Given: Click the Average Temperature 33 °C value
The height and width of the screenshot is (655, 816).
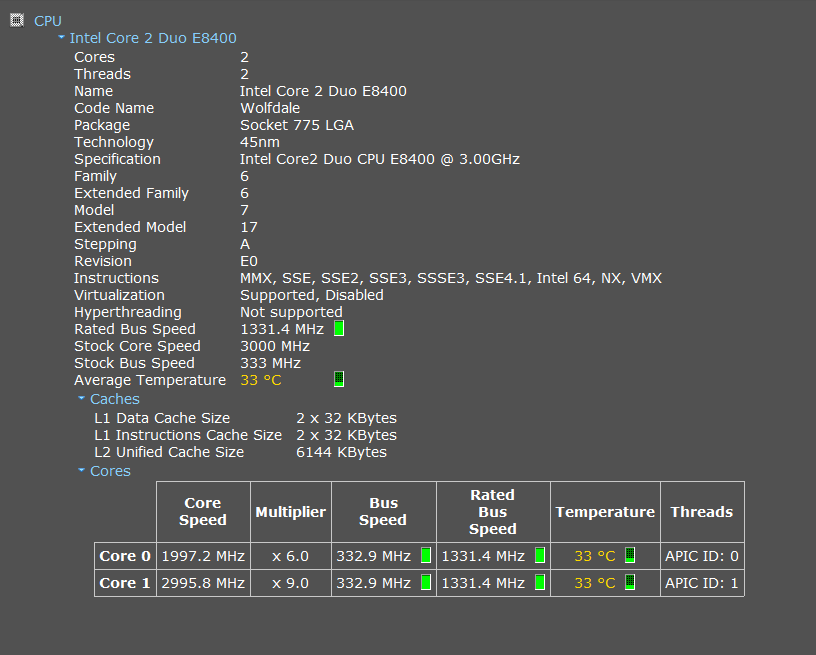Looking at the screenshot, I should [x=261, y=380].
